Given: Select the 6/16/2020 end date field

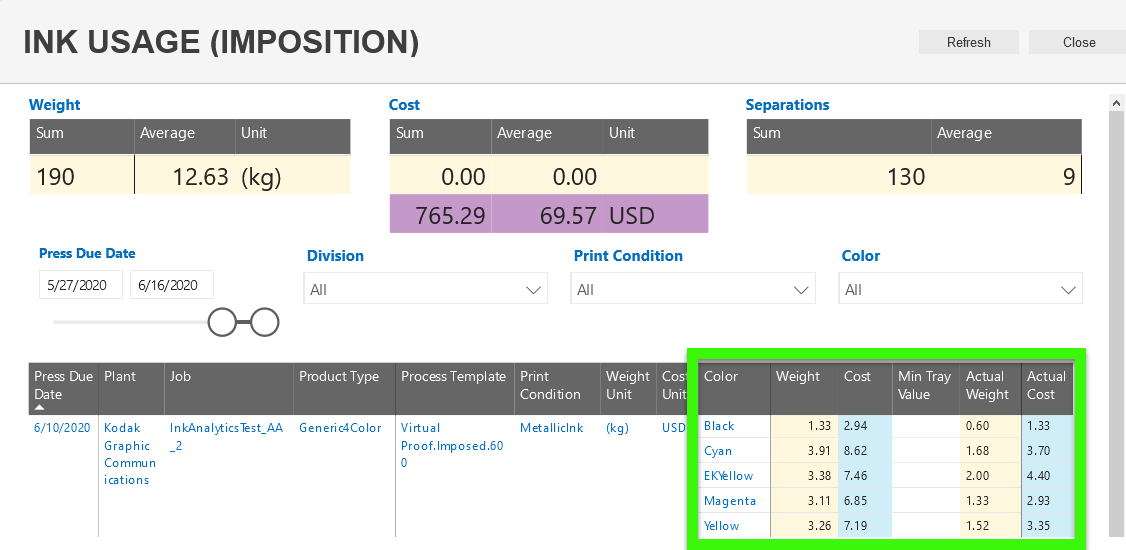Looking at the screenshot, I should 171,285.
